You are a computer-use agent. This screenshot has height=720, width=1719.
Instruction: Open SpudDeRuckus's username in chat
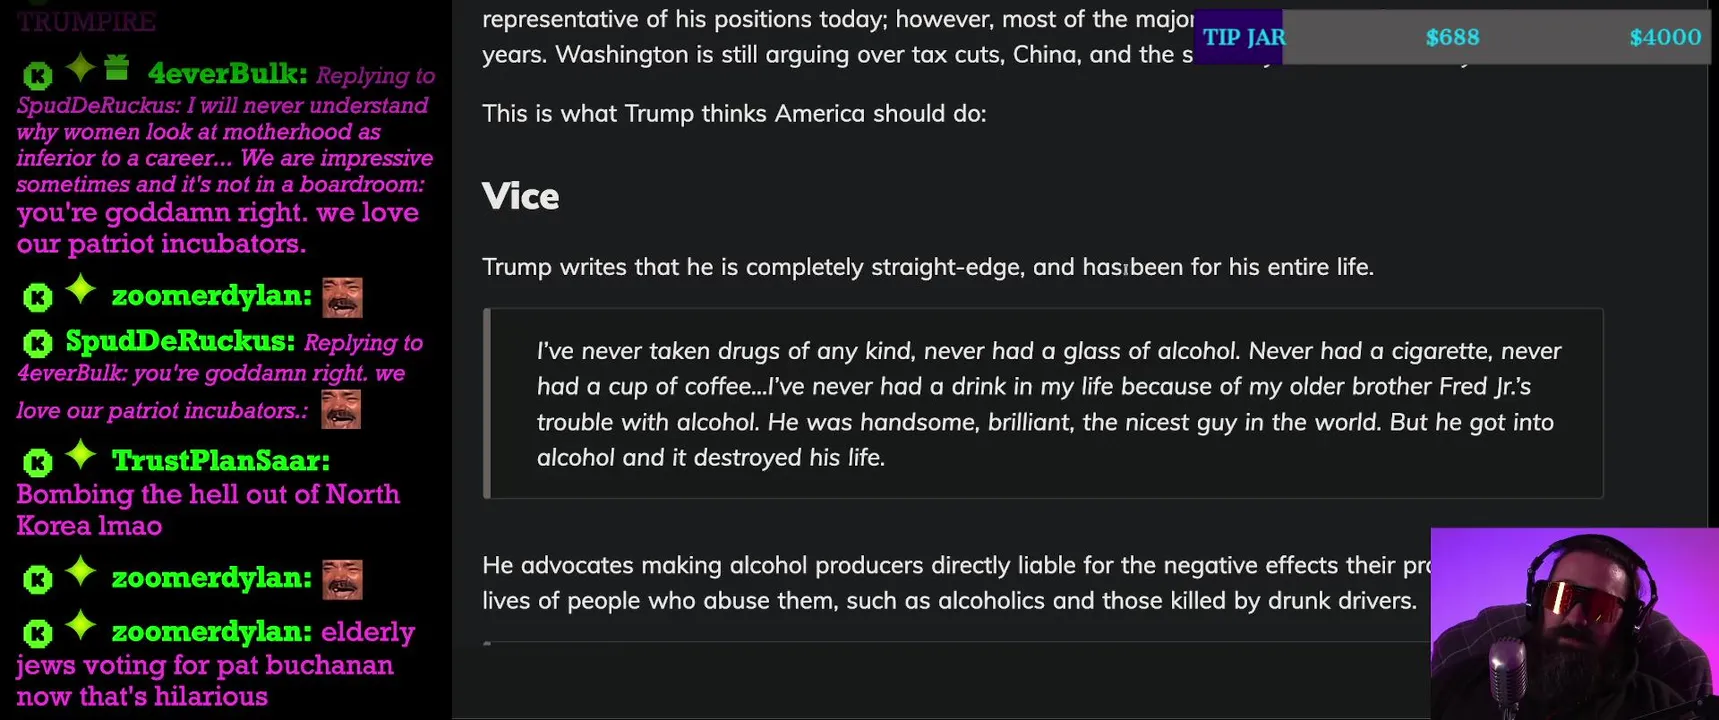point(180,341)
